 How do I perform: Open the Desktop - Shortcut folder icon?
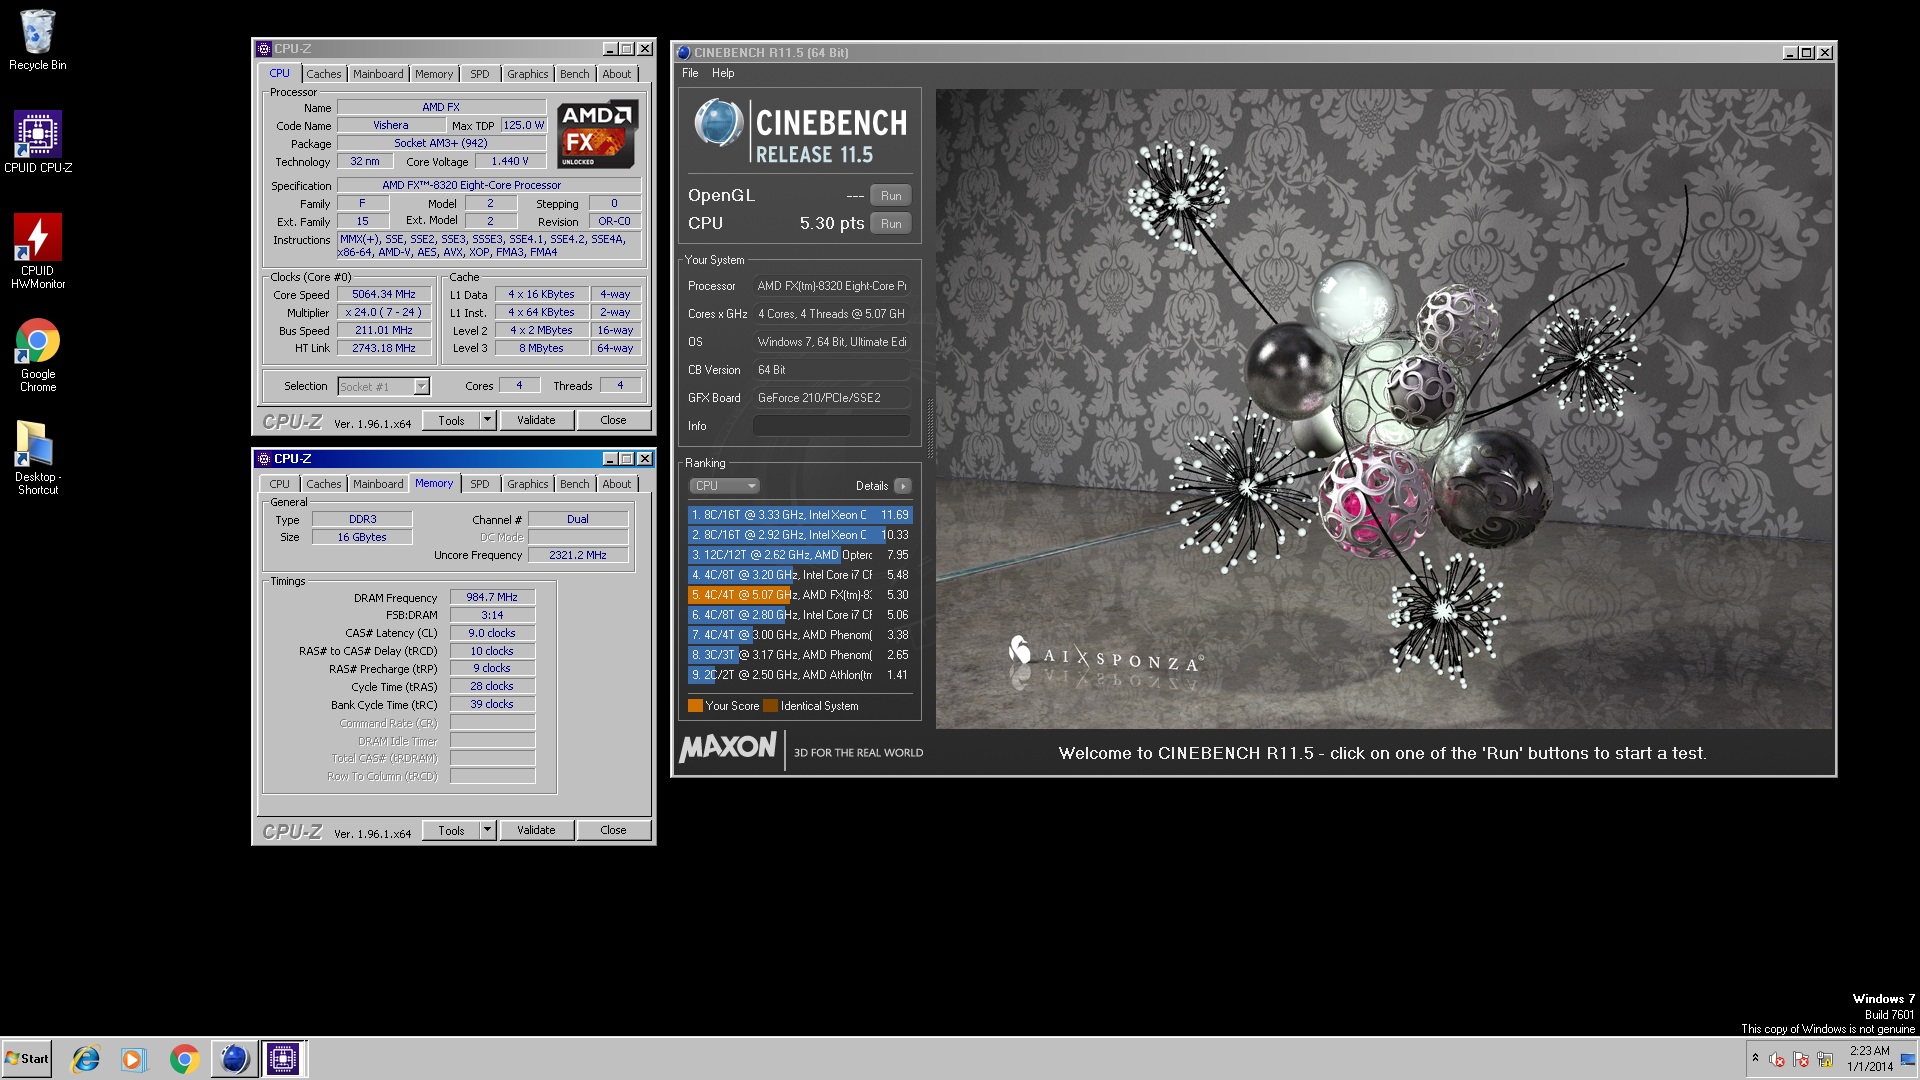tap(38, 457)
